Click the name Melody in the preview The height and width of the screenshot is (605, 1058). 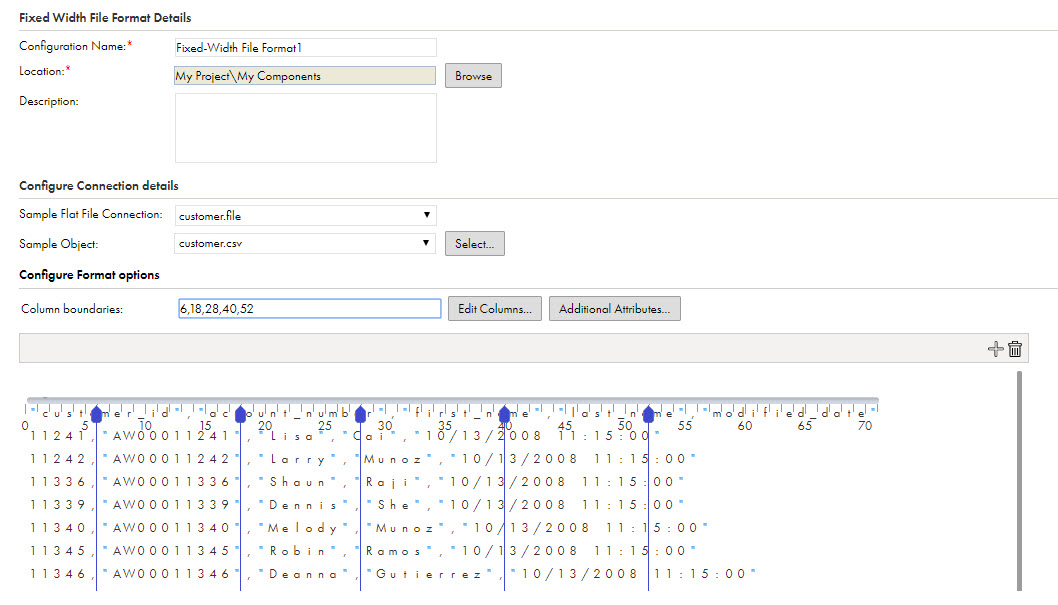303,528
